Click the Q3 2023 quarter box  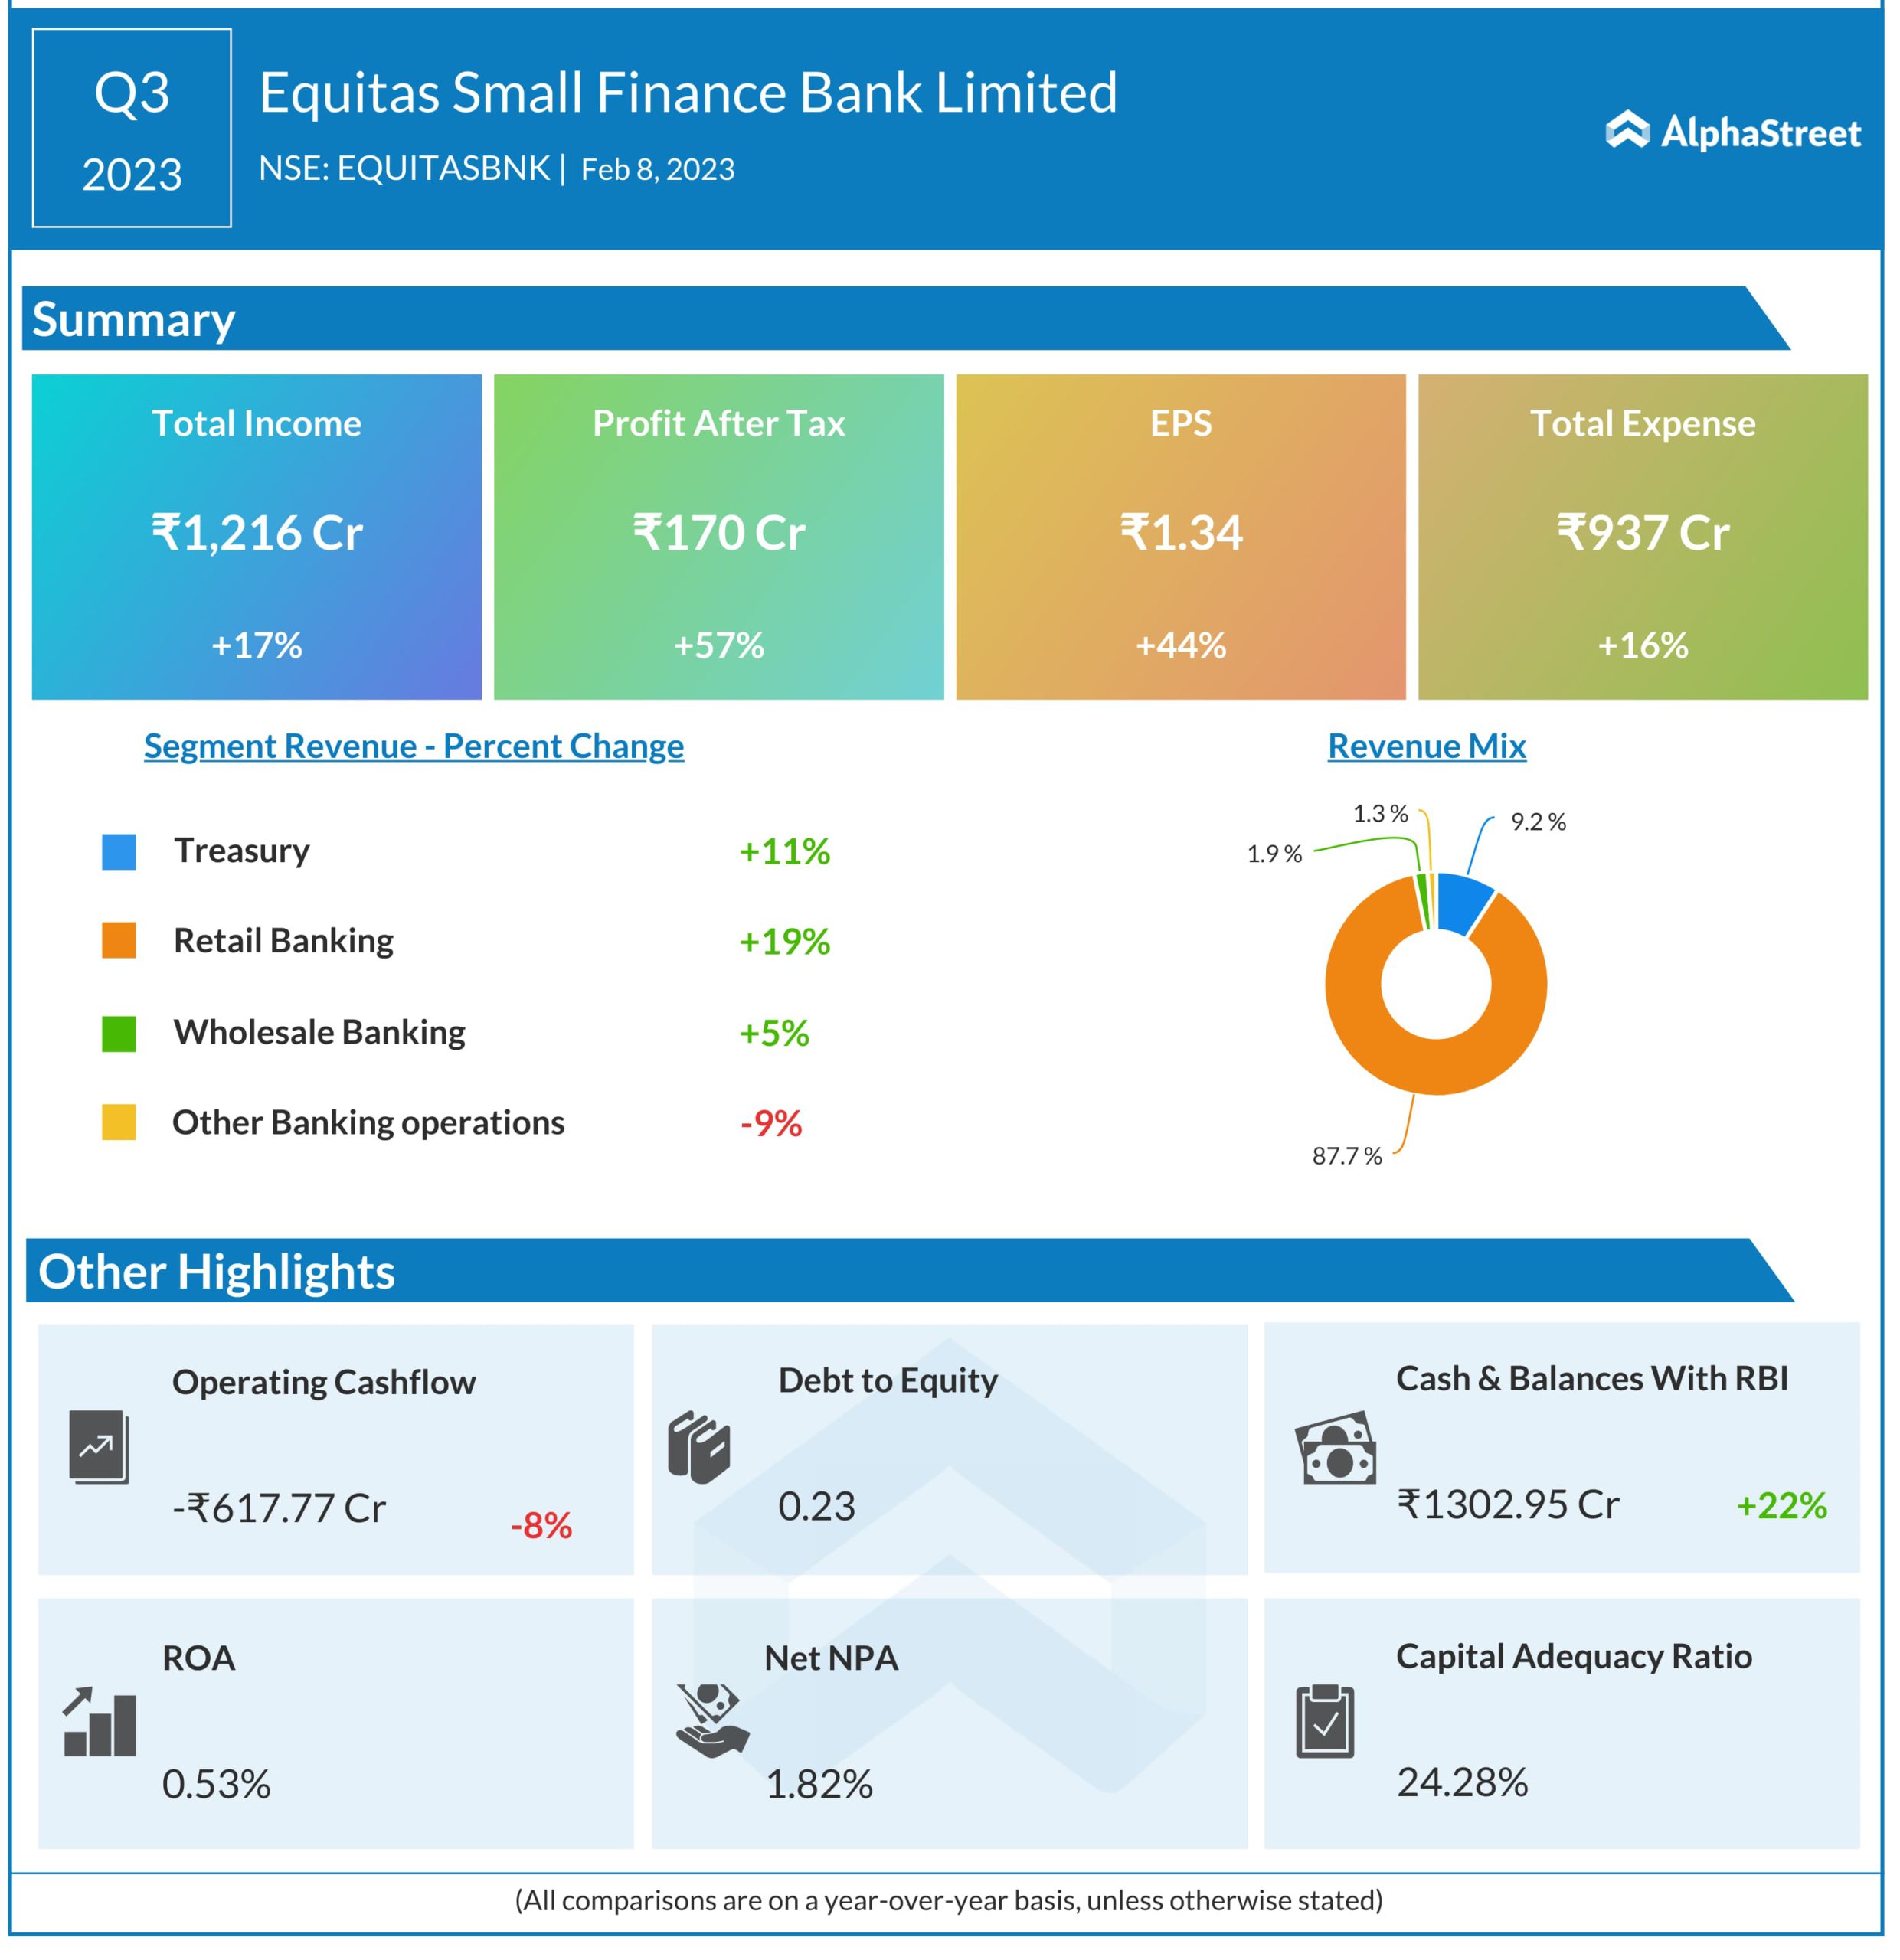tap(132, 128)
